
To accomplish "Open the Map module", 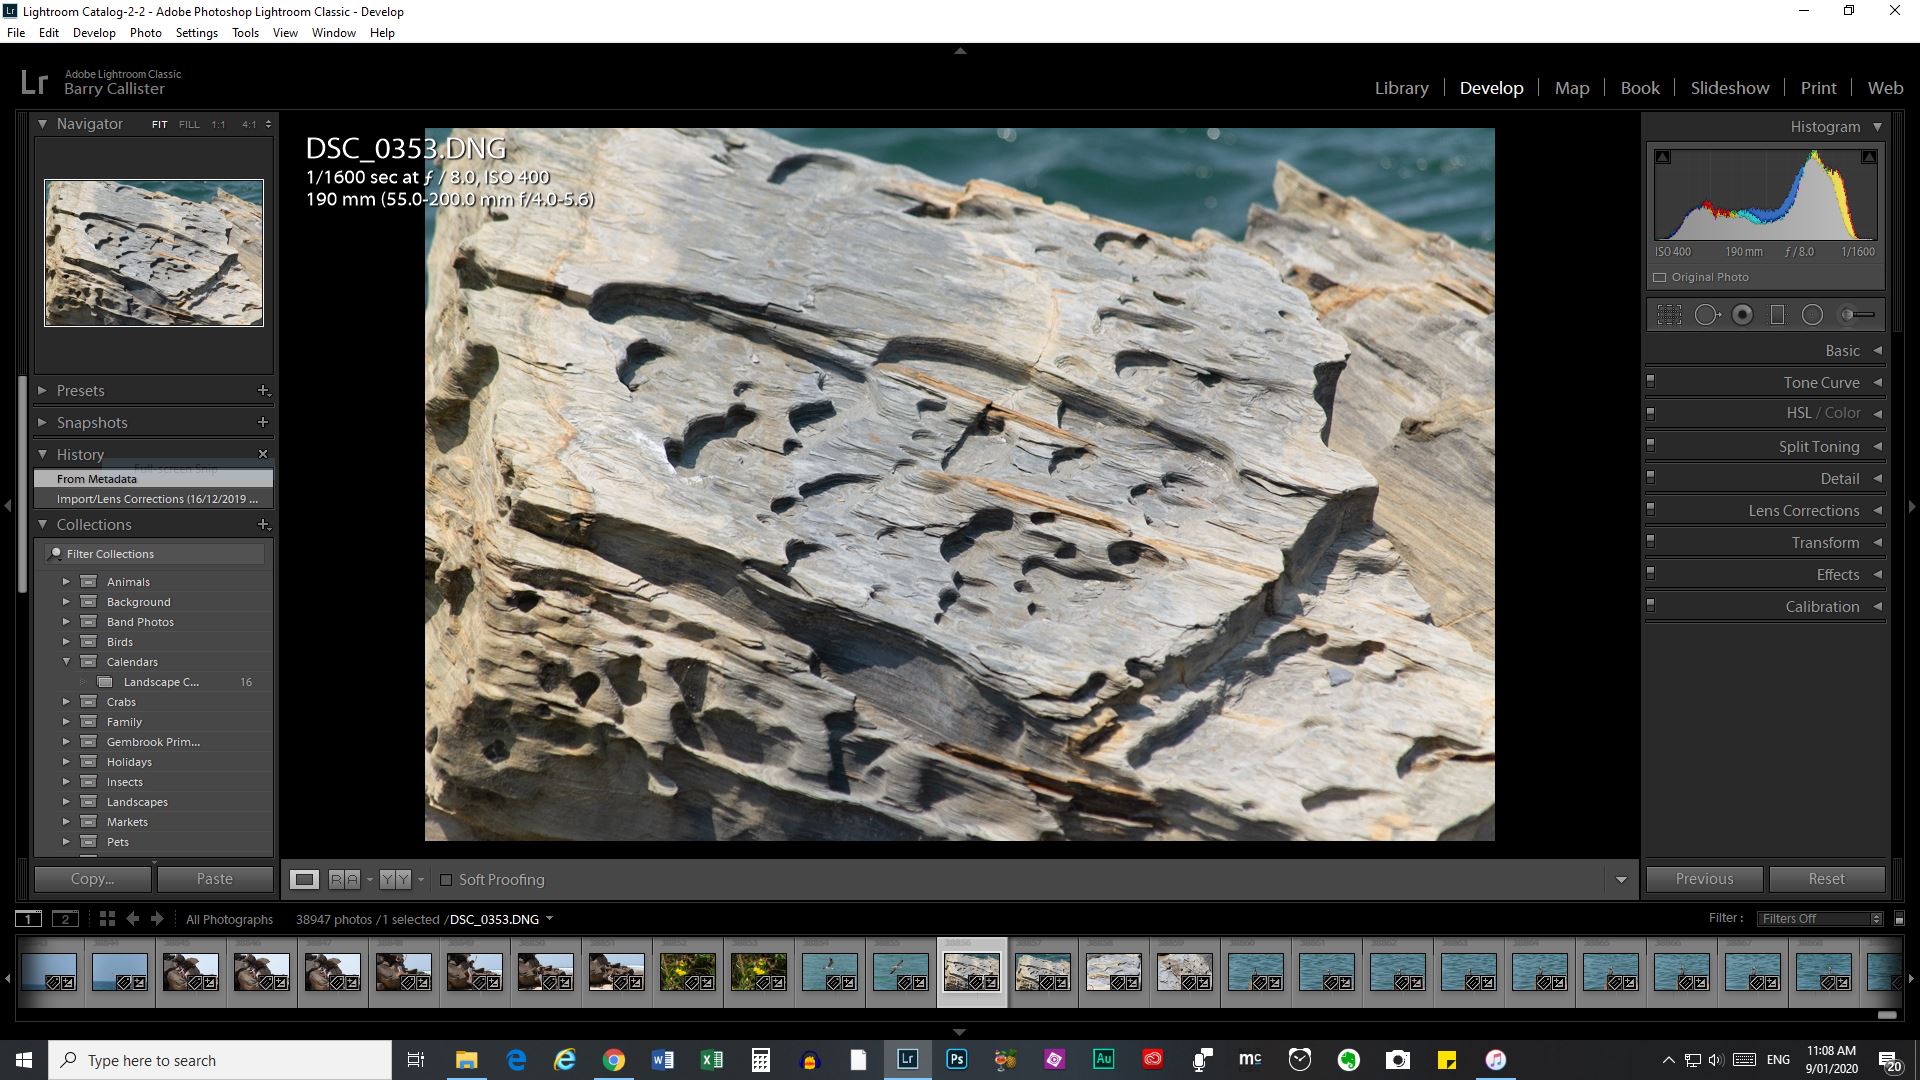I will tap(1571, 88).
